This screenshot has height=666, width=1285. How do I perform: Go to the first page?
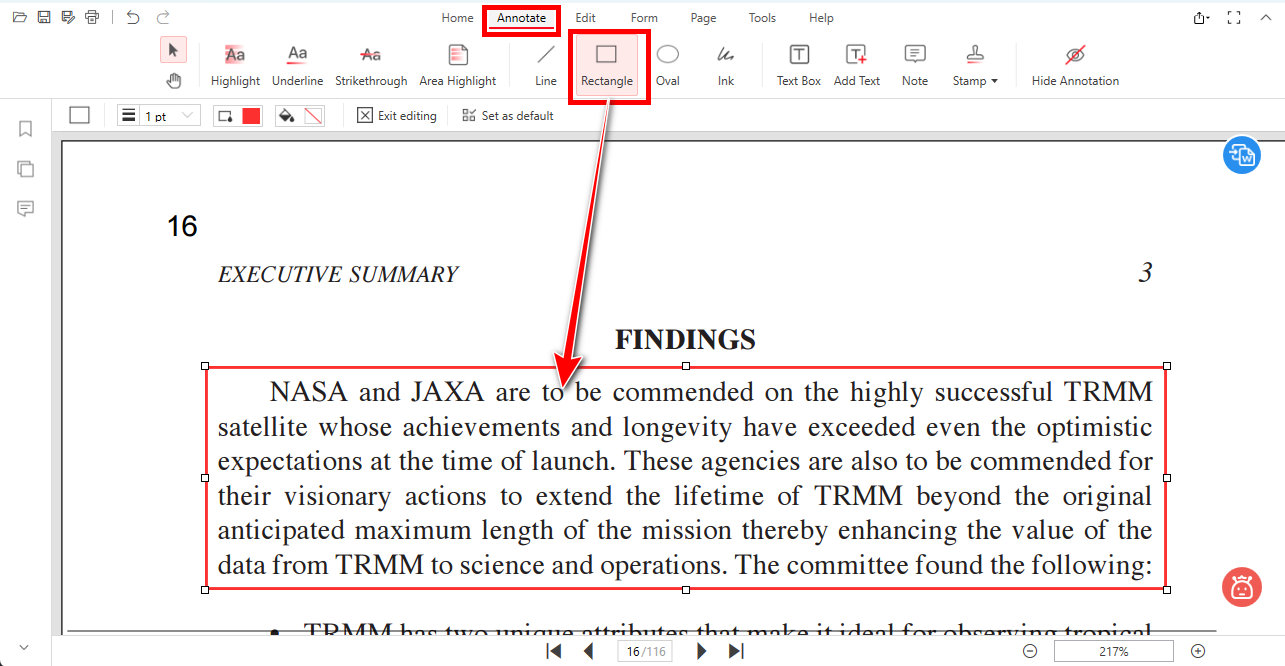pos(554,652)
